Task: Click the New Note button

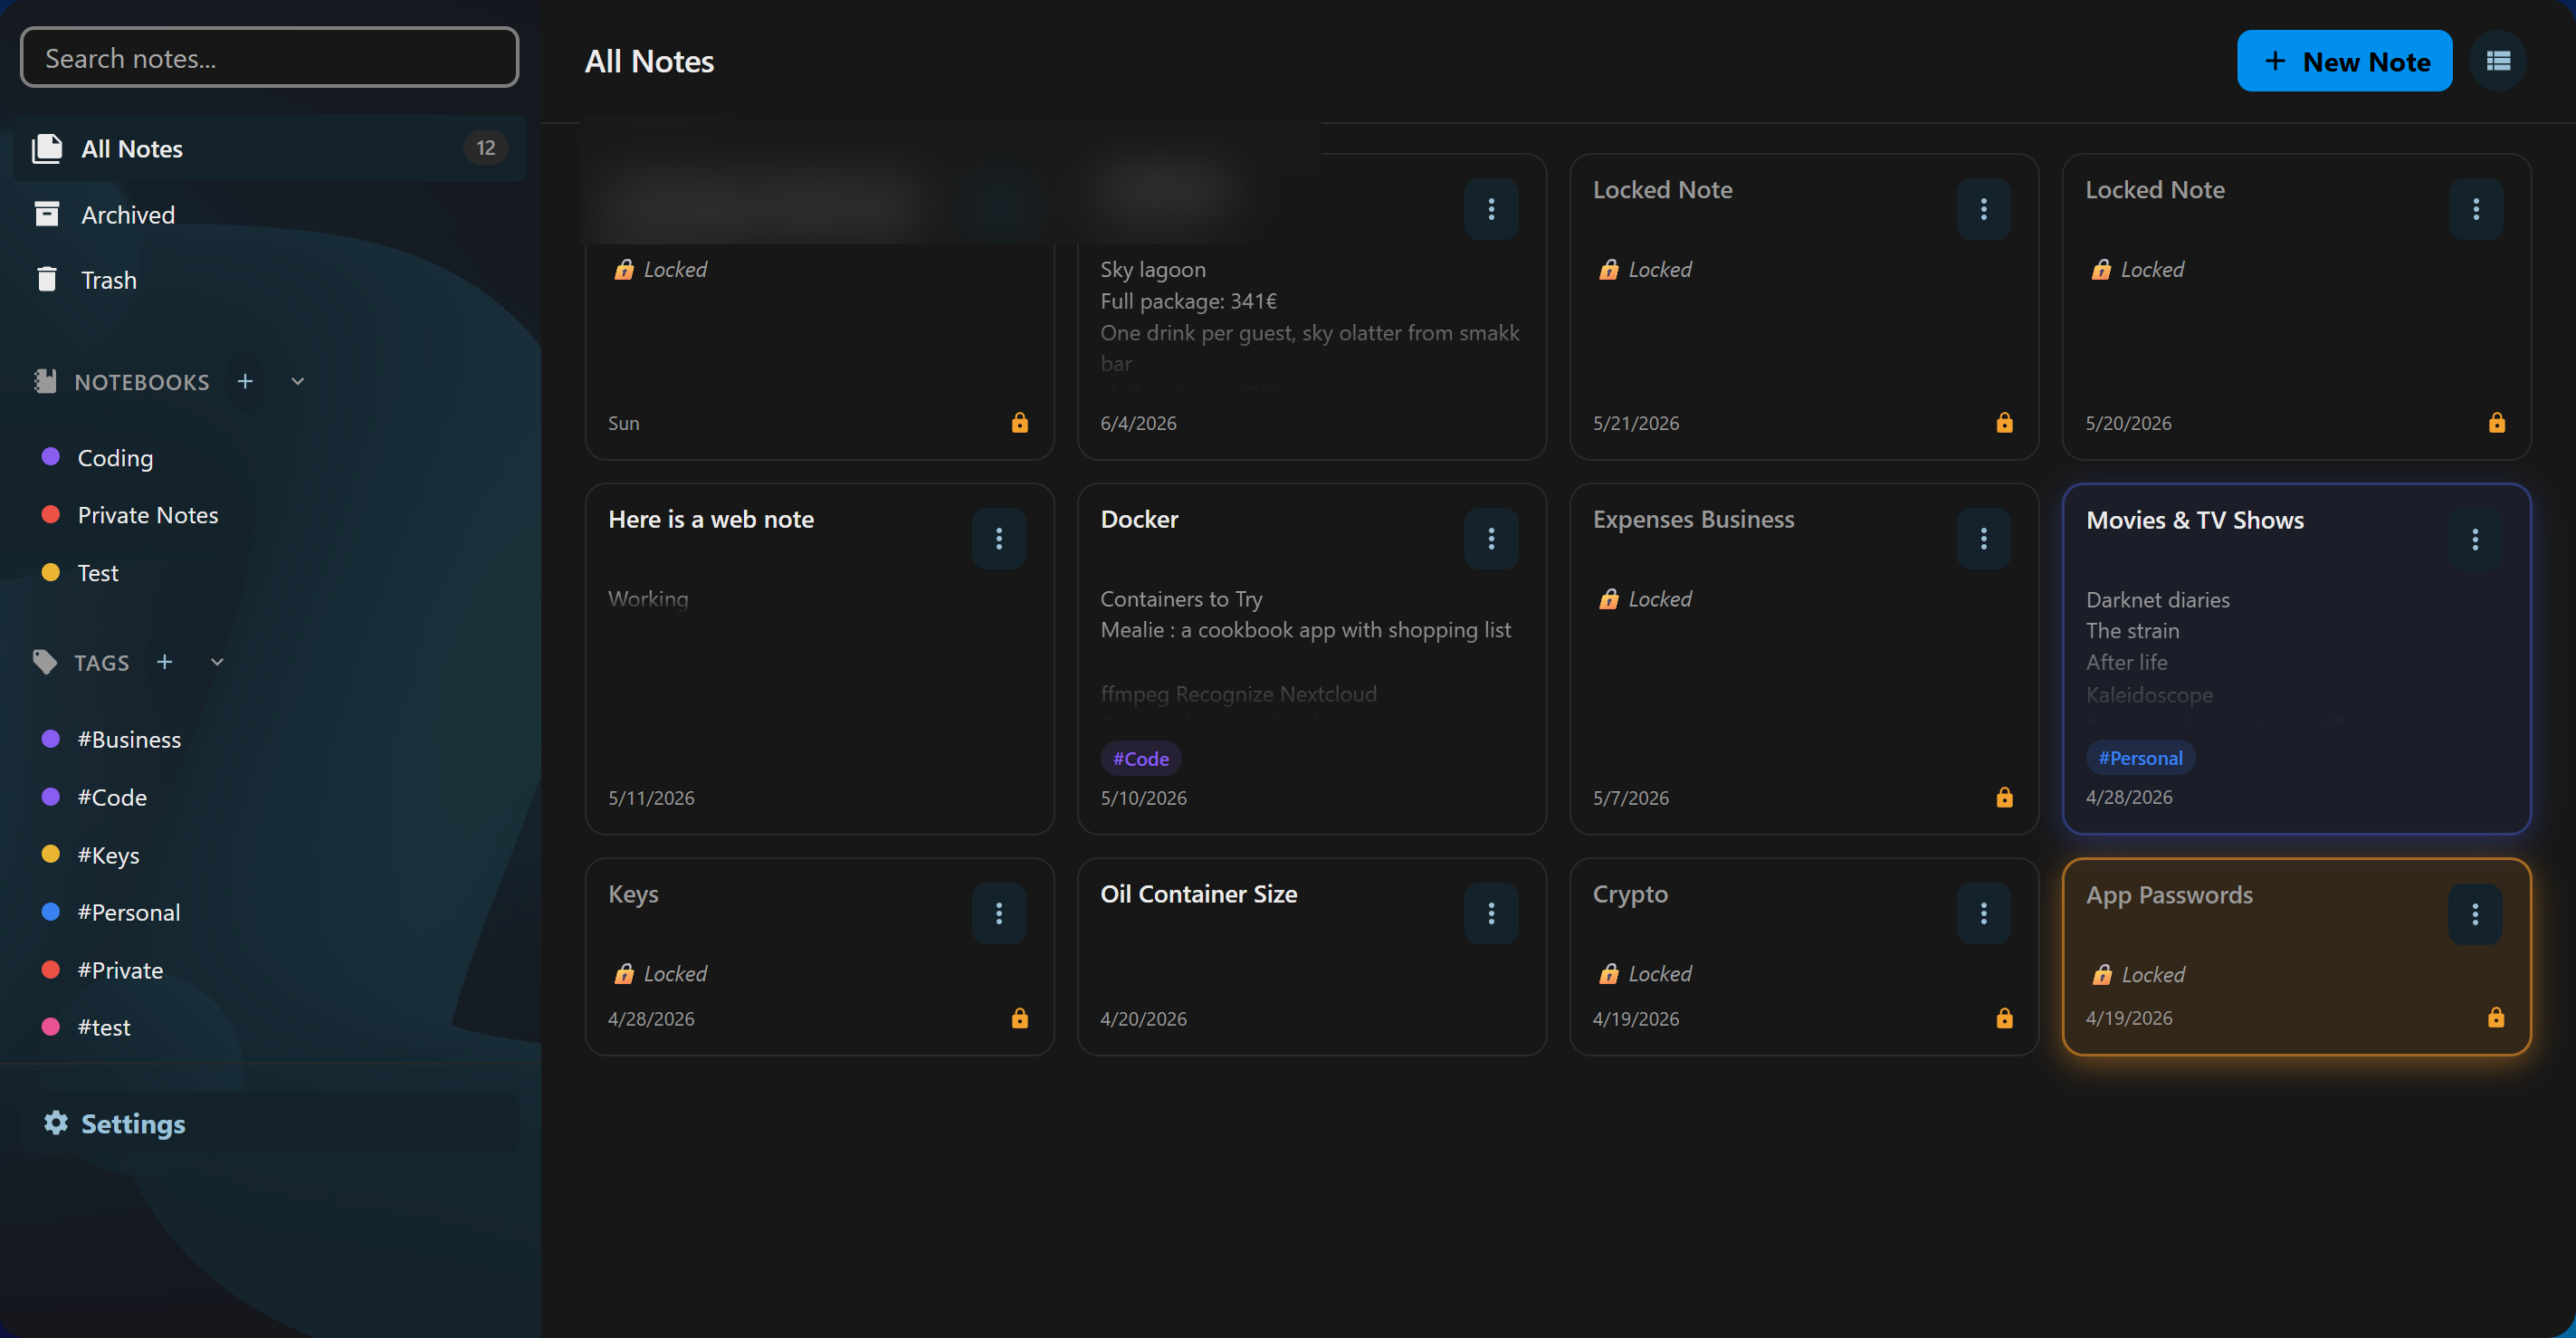Action: point(2344,61)
